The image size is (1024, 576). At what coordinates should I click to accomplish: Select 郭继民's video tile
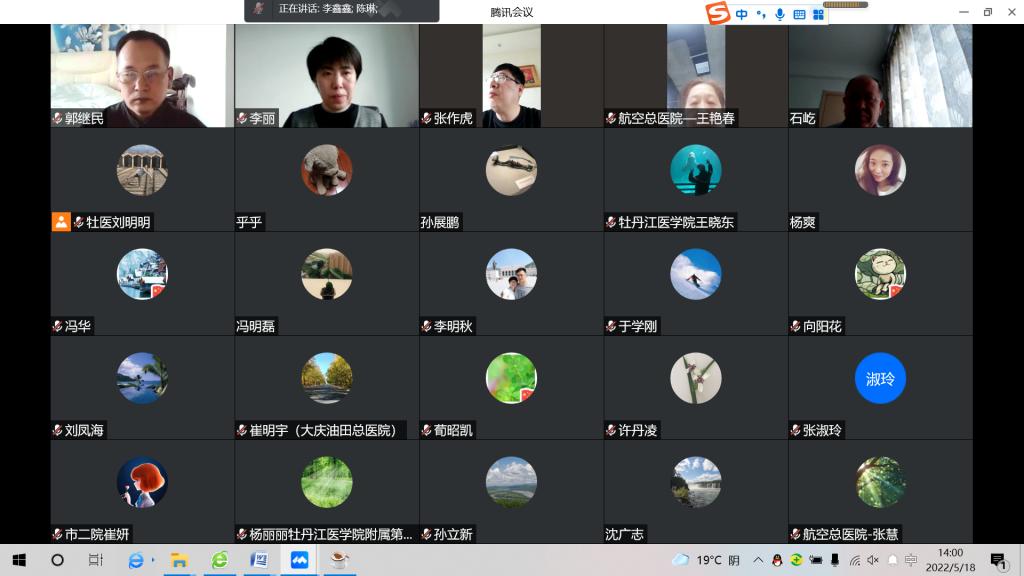[x=142, y=75]
